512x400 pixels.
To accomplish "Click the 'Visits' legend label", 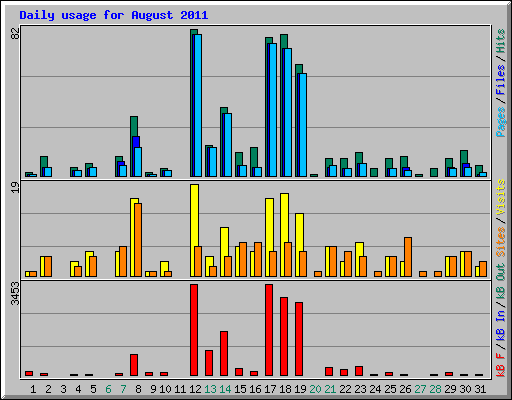I will 501,197.
